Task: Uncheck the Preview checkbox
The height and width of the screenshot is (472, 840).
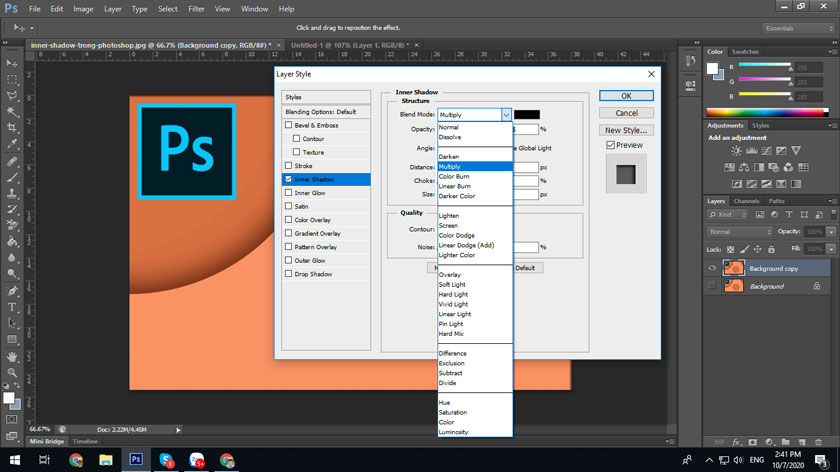Action: 610,145
